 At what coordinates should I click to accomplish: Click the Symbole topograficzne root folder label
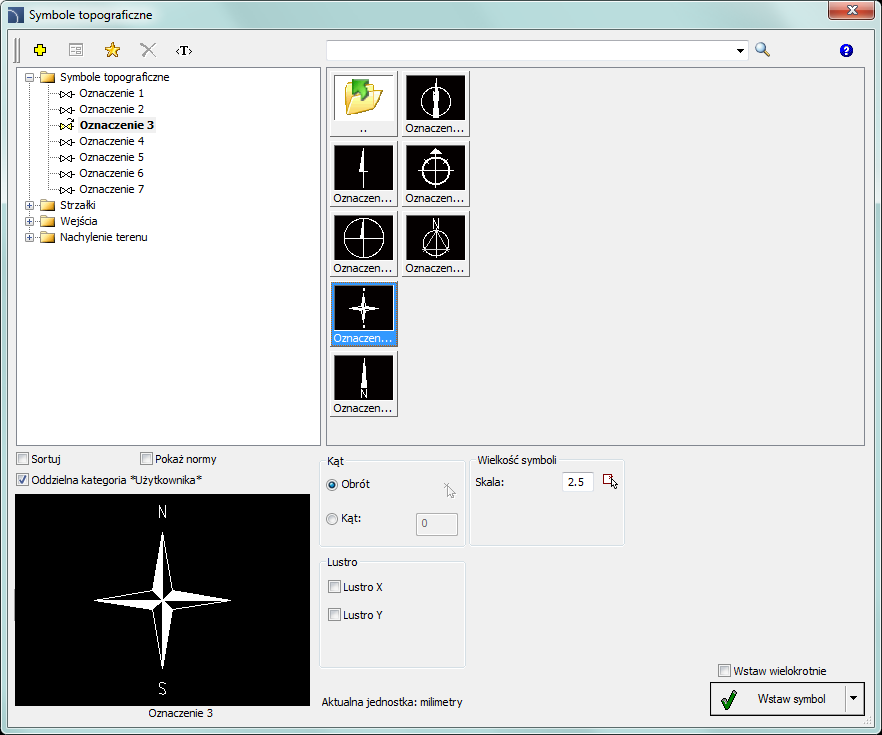pos(115,78)
